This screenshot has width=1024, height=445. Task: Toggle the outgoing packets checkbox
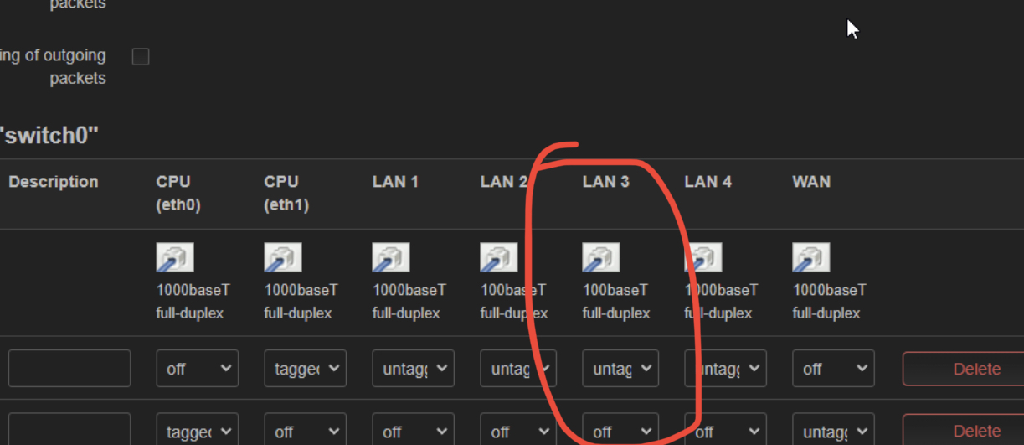click(140, 57)
